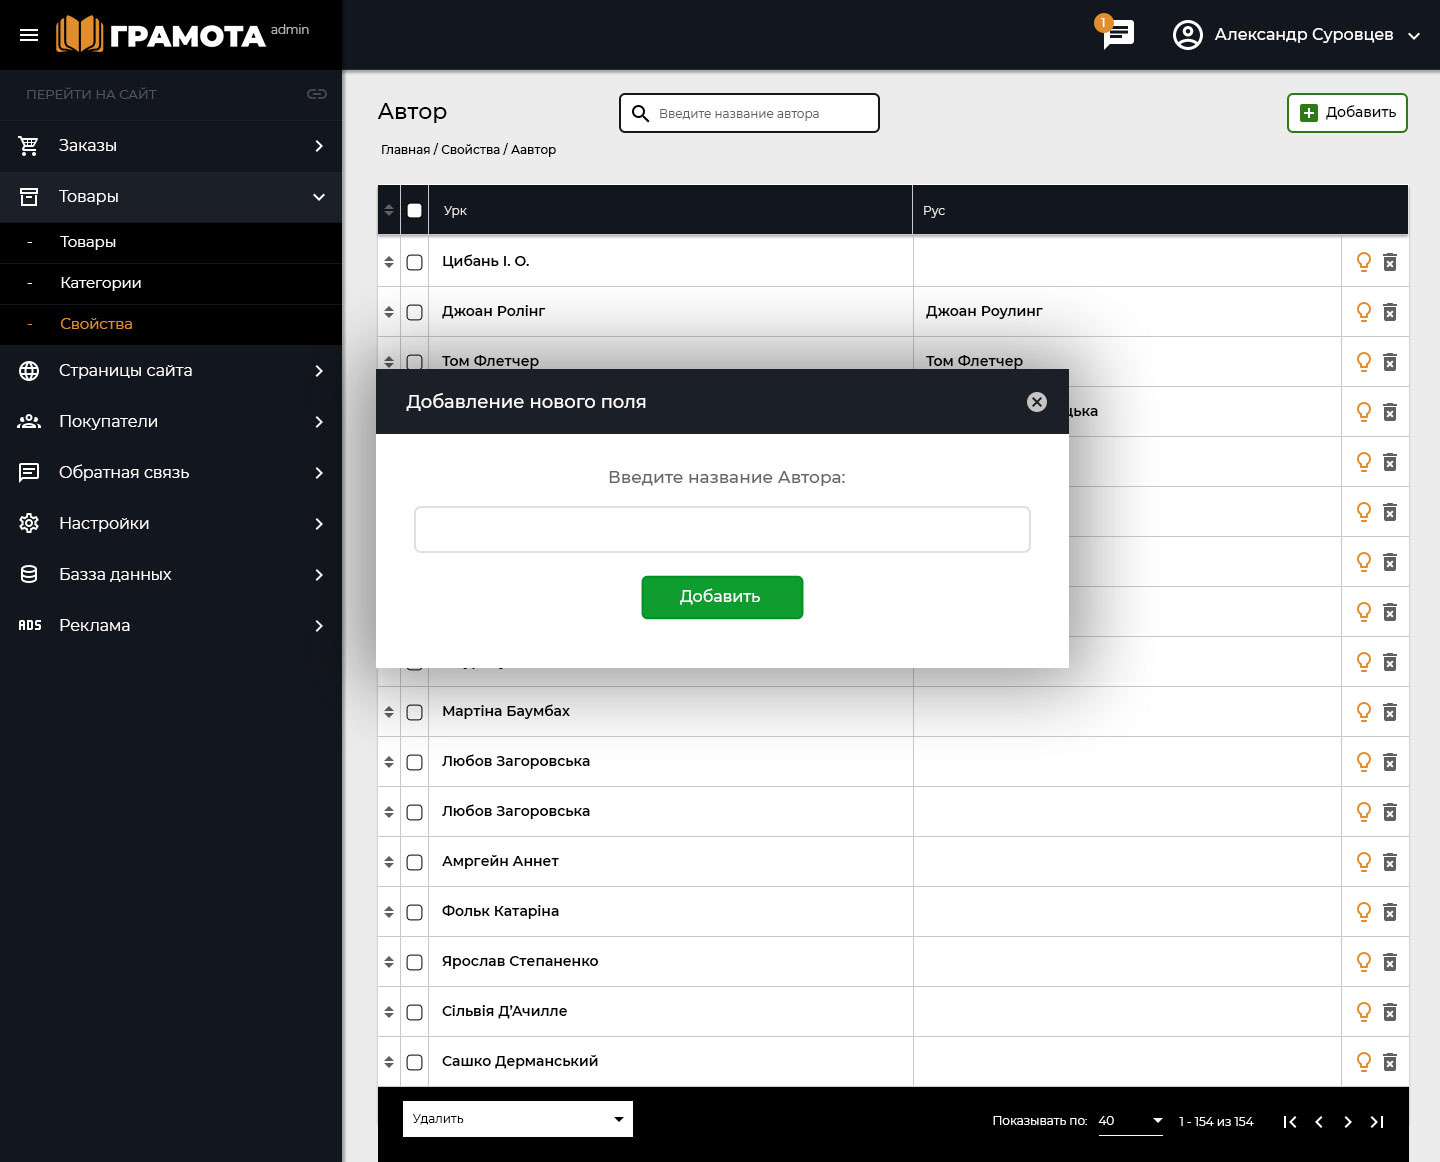Close the Добавление нового поля dialog
This screenshot has height=1162, width=1440.
tap(1037, 401)
